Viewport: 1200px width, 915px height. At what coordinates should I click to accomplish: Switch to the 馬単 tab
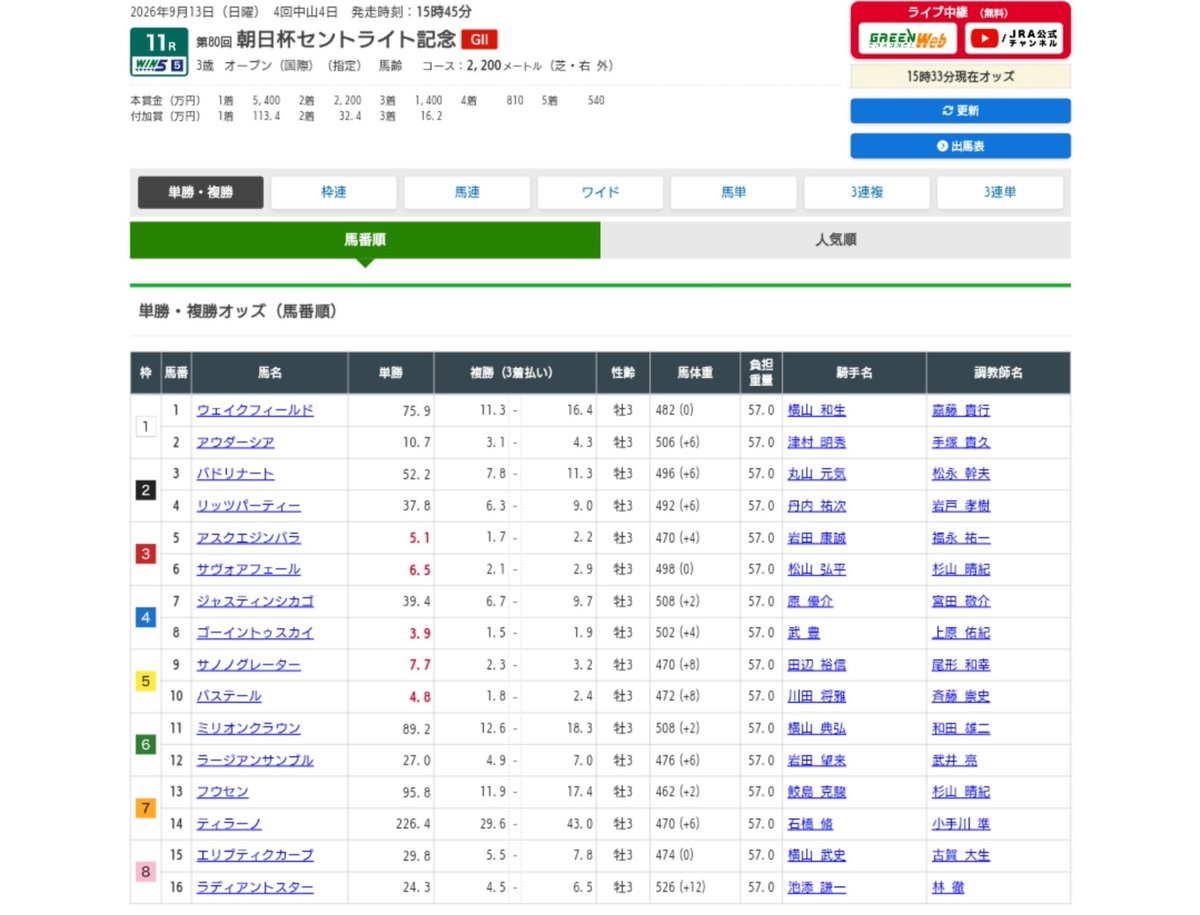[x=734, y=192]
